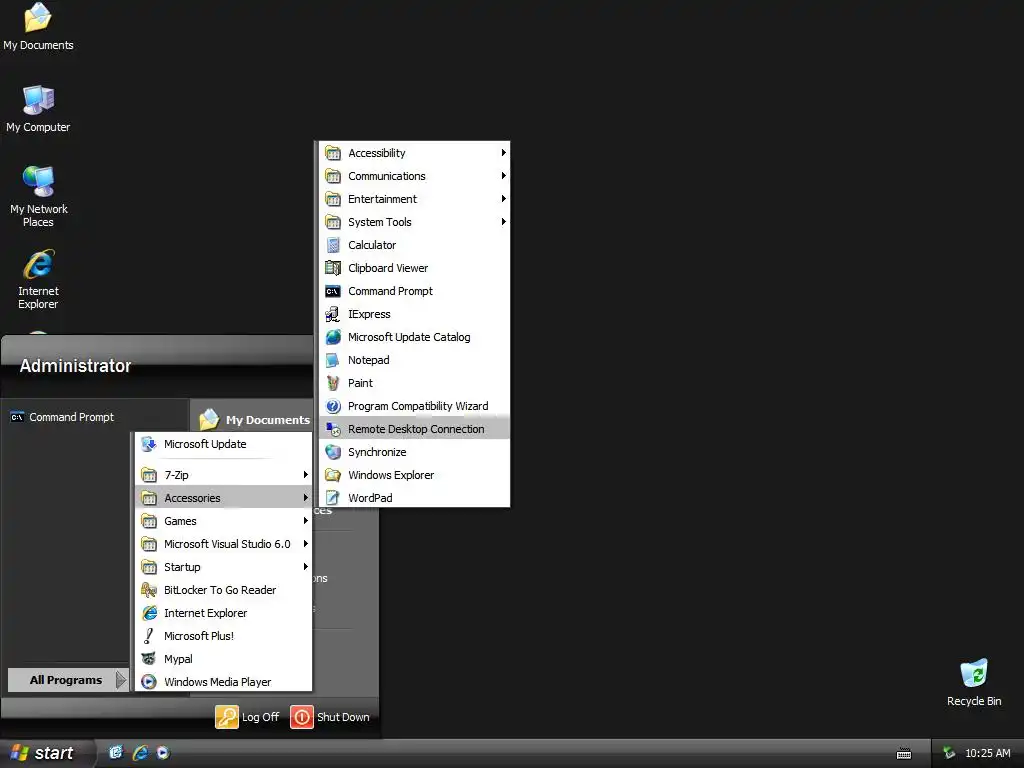Expand the Accessibility submenu arrow
This screenshot has height=768, width=1024.
504,153
